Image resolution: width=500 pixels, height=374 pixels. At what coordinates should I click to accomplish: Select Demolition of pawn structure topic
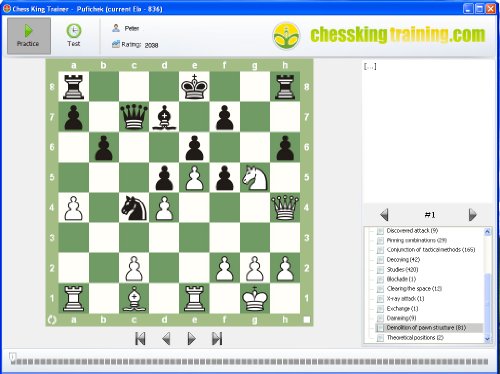[426, 328]
